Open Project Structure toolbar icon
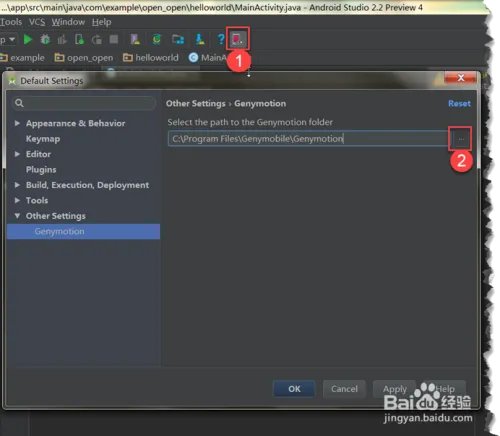 (x=178, y=40)
